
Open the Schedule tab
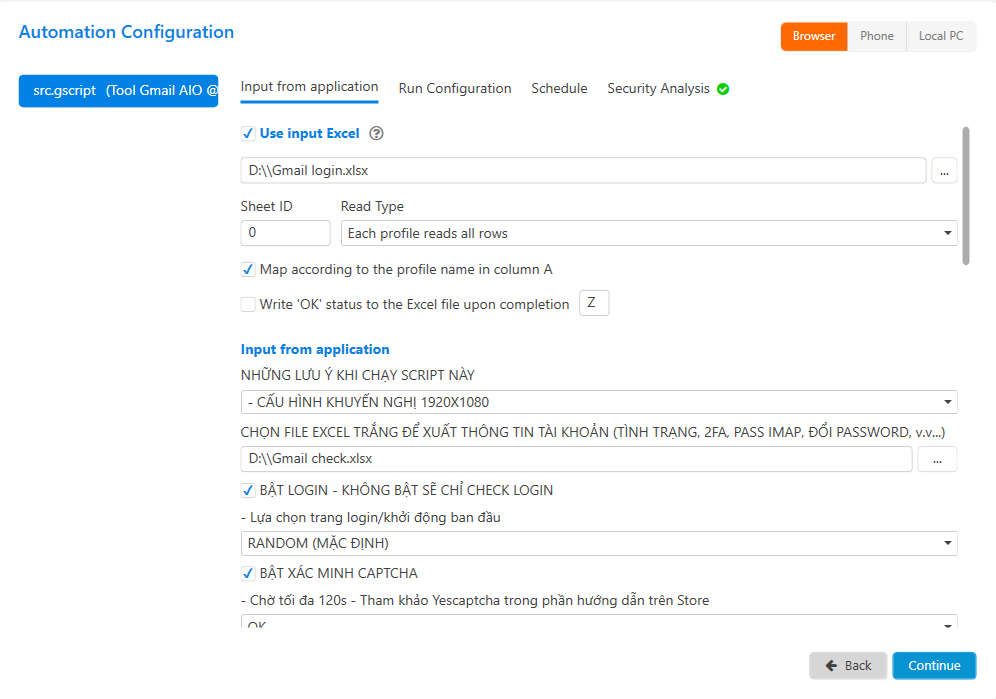(559, 89)
